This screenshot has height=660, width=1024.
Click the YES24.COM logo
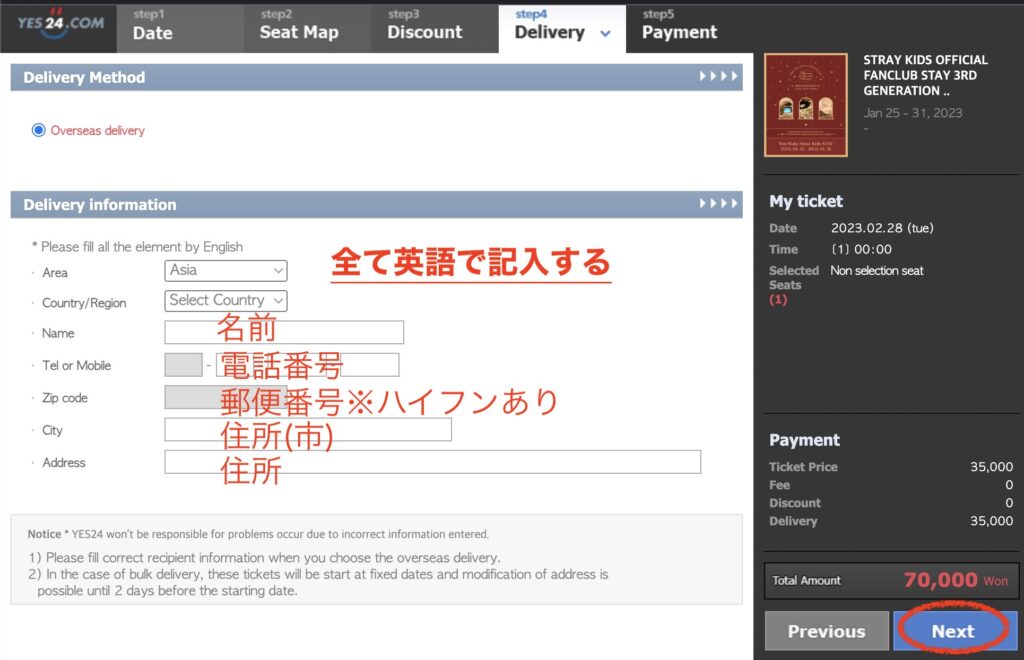pyautogui.click(x=60, y=24)
